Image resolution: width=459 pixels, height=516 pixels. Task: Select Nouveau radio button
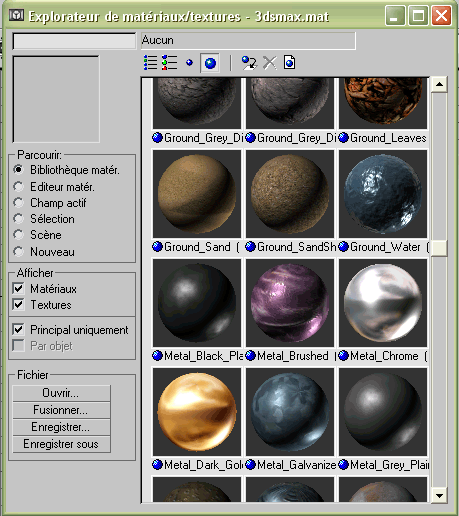click(18, 251)
